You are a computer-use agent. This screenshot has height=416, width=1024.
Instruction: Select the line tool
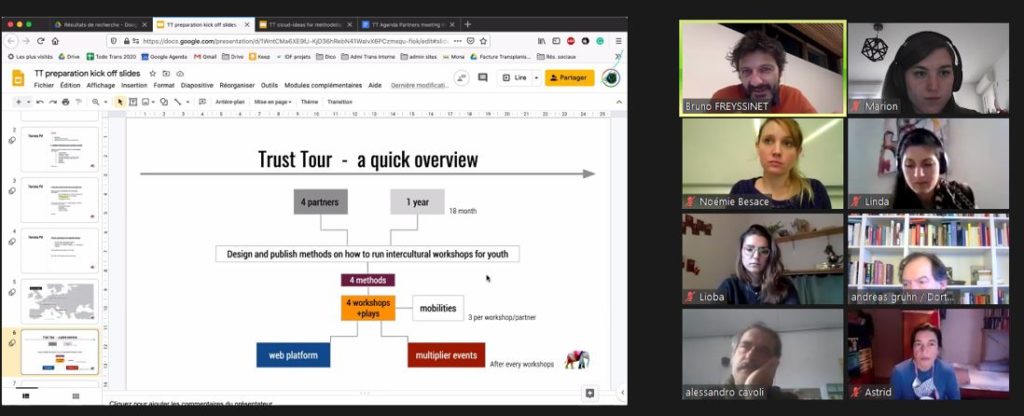click(x=177, y=102)
